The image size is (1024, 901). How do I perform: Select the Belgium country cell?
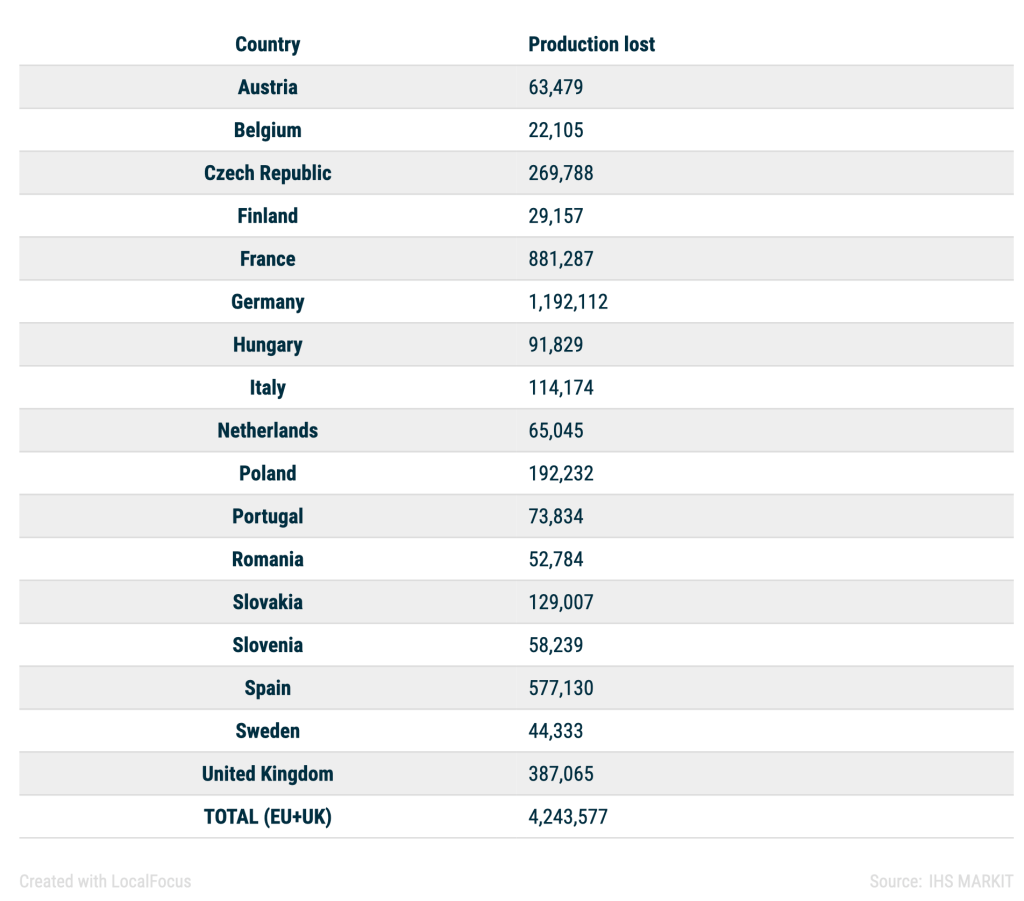coord(267,130)
